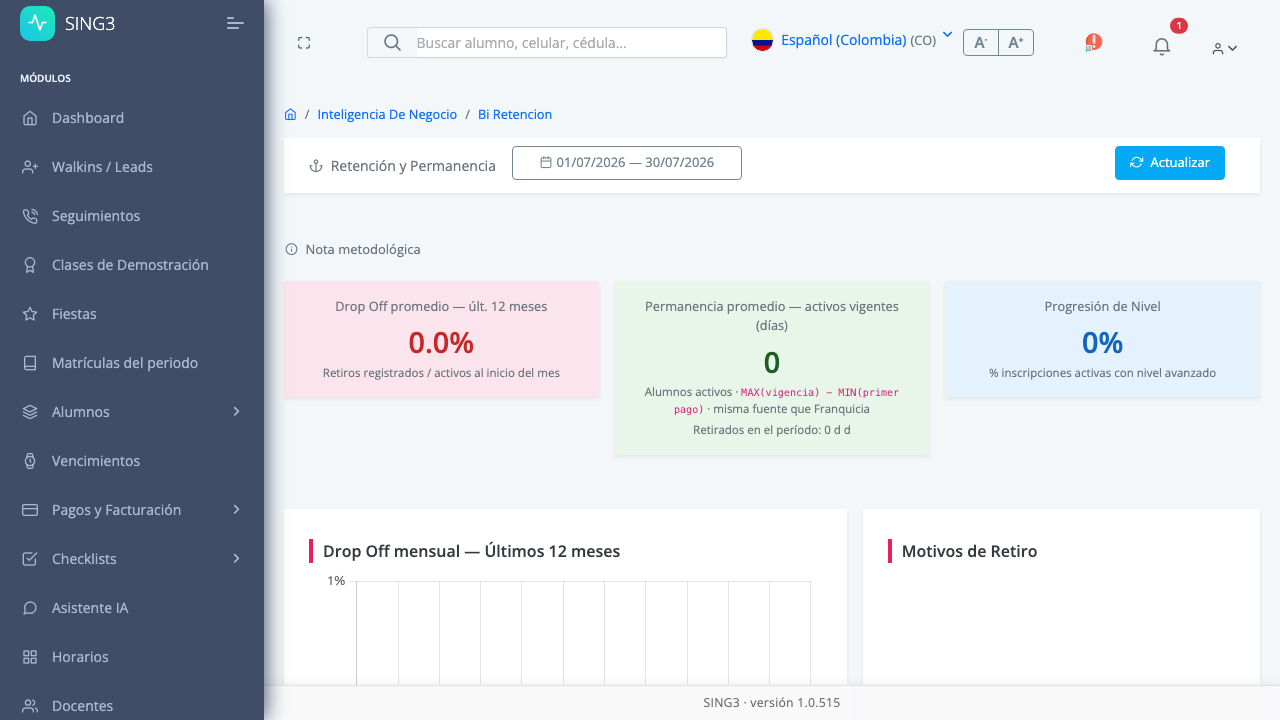Go to the home breadcrumb icon
1280x720 pixels.
pos(290,114)
